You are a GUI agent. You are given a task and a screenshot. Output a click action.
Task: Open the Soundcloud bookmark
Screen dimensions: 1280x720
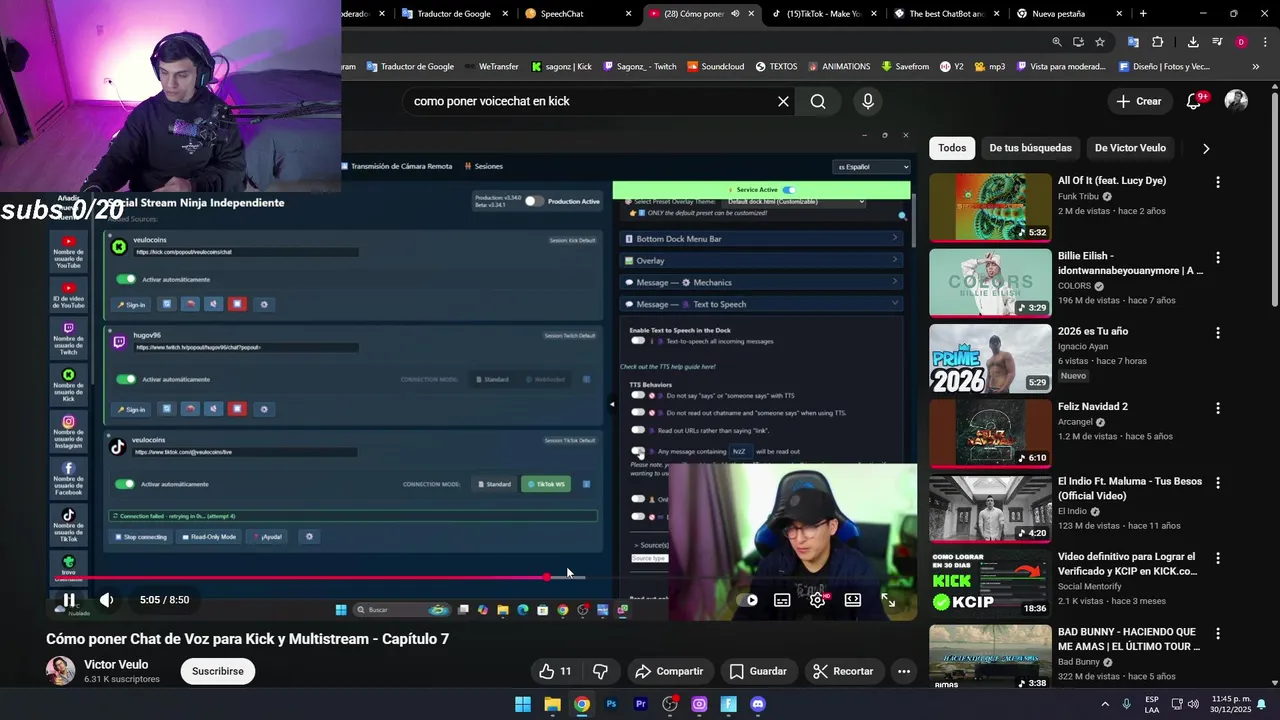pyautogui.click(x=715, y=67)
